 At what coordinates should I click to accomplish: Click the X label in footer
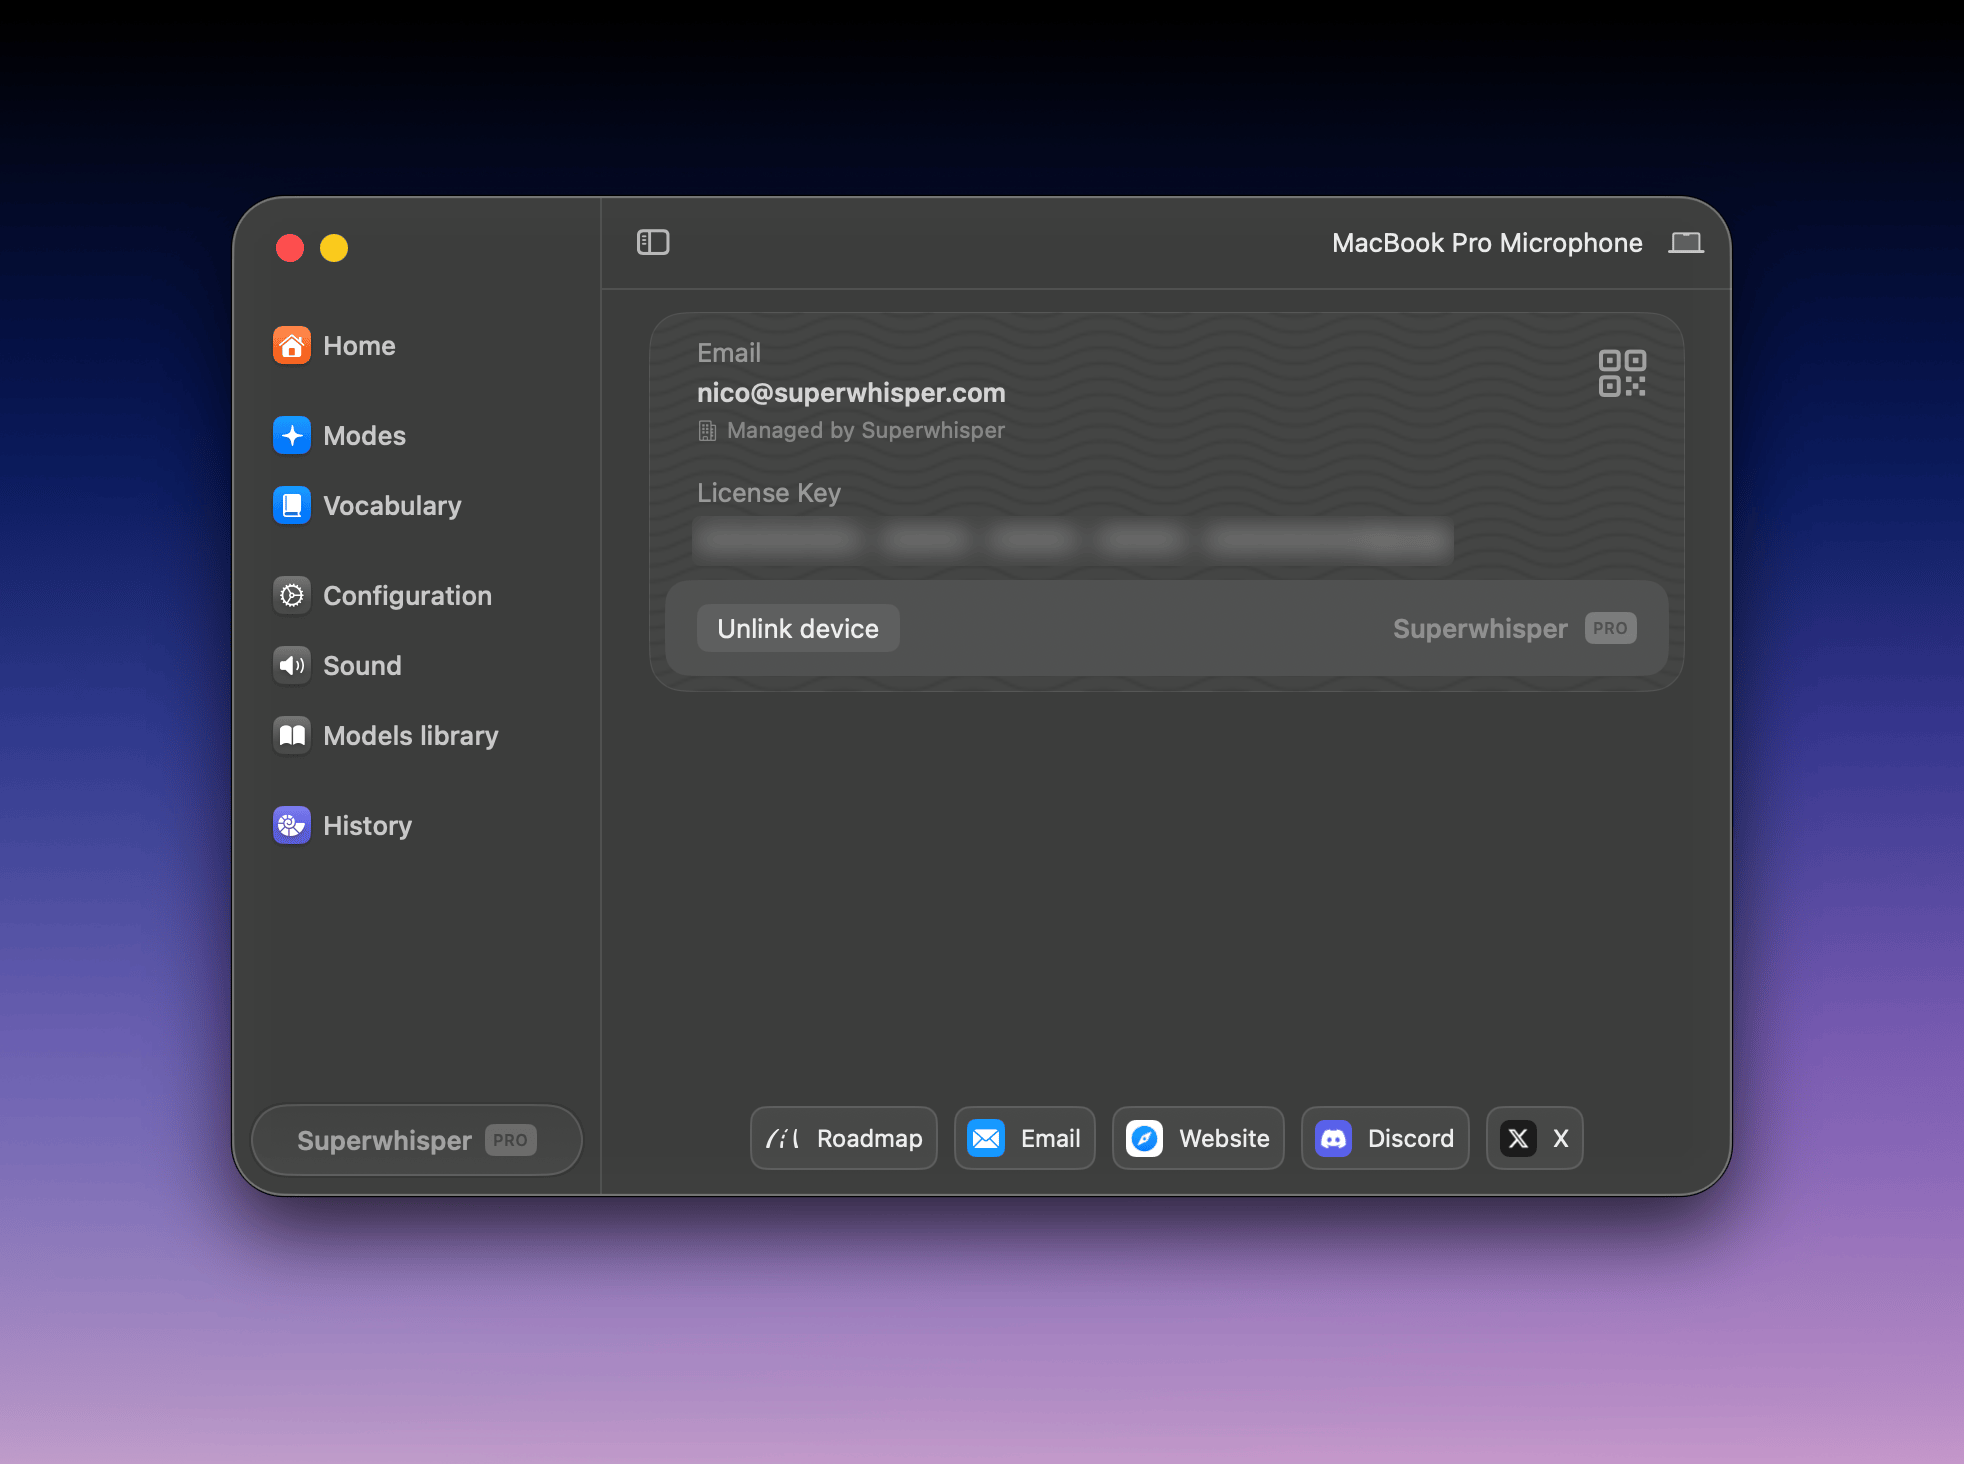coord(1561,1138)
